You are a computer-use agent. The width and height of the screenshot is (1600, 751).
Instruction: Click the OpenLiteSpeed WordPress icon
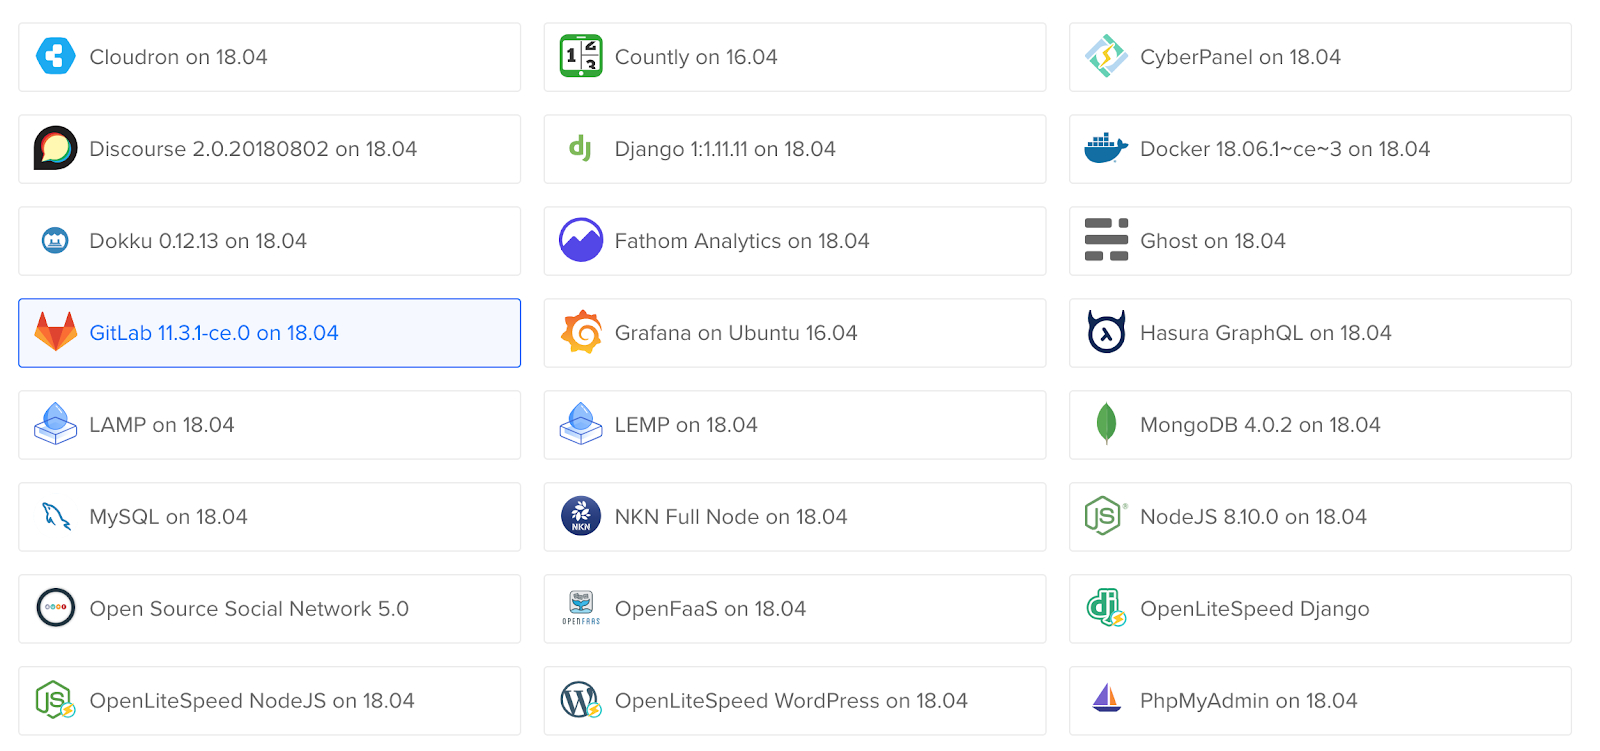[x=581, y=700]
